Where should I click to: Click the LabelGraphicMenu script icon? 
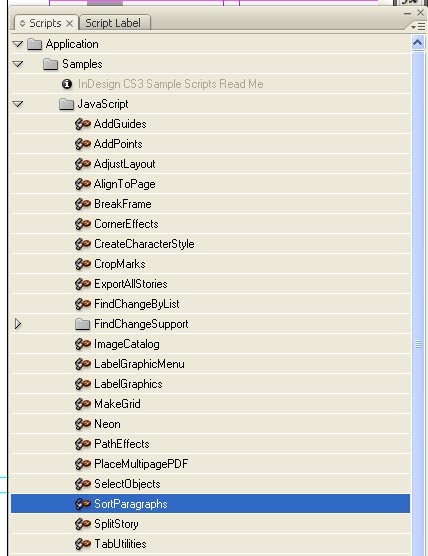83,364
